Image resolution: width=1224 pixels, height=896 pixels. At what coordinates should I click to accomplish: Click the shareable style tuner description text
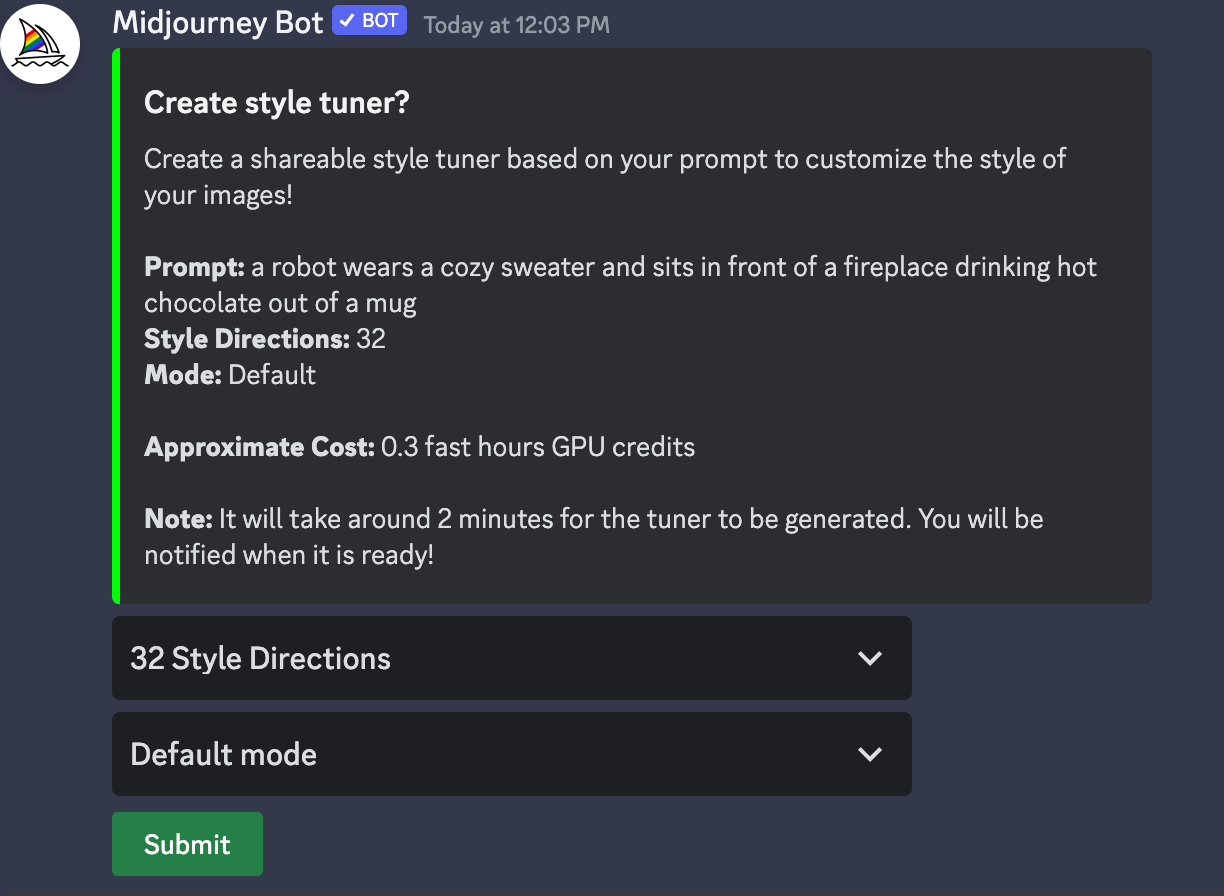point(605,176)
